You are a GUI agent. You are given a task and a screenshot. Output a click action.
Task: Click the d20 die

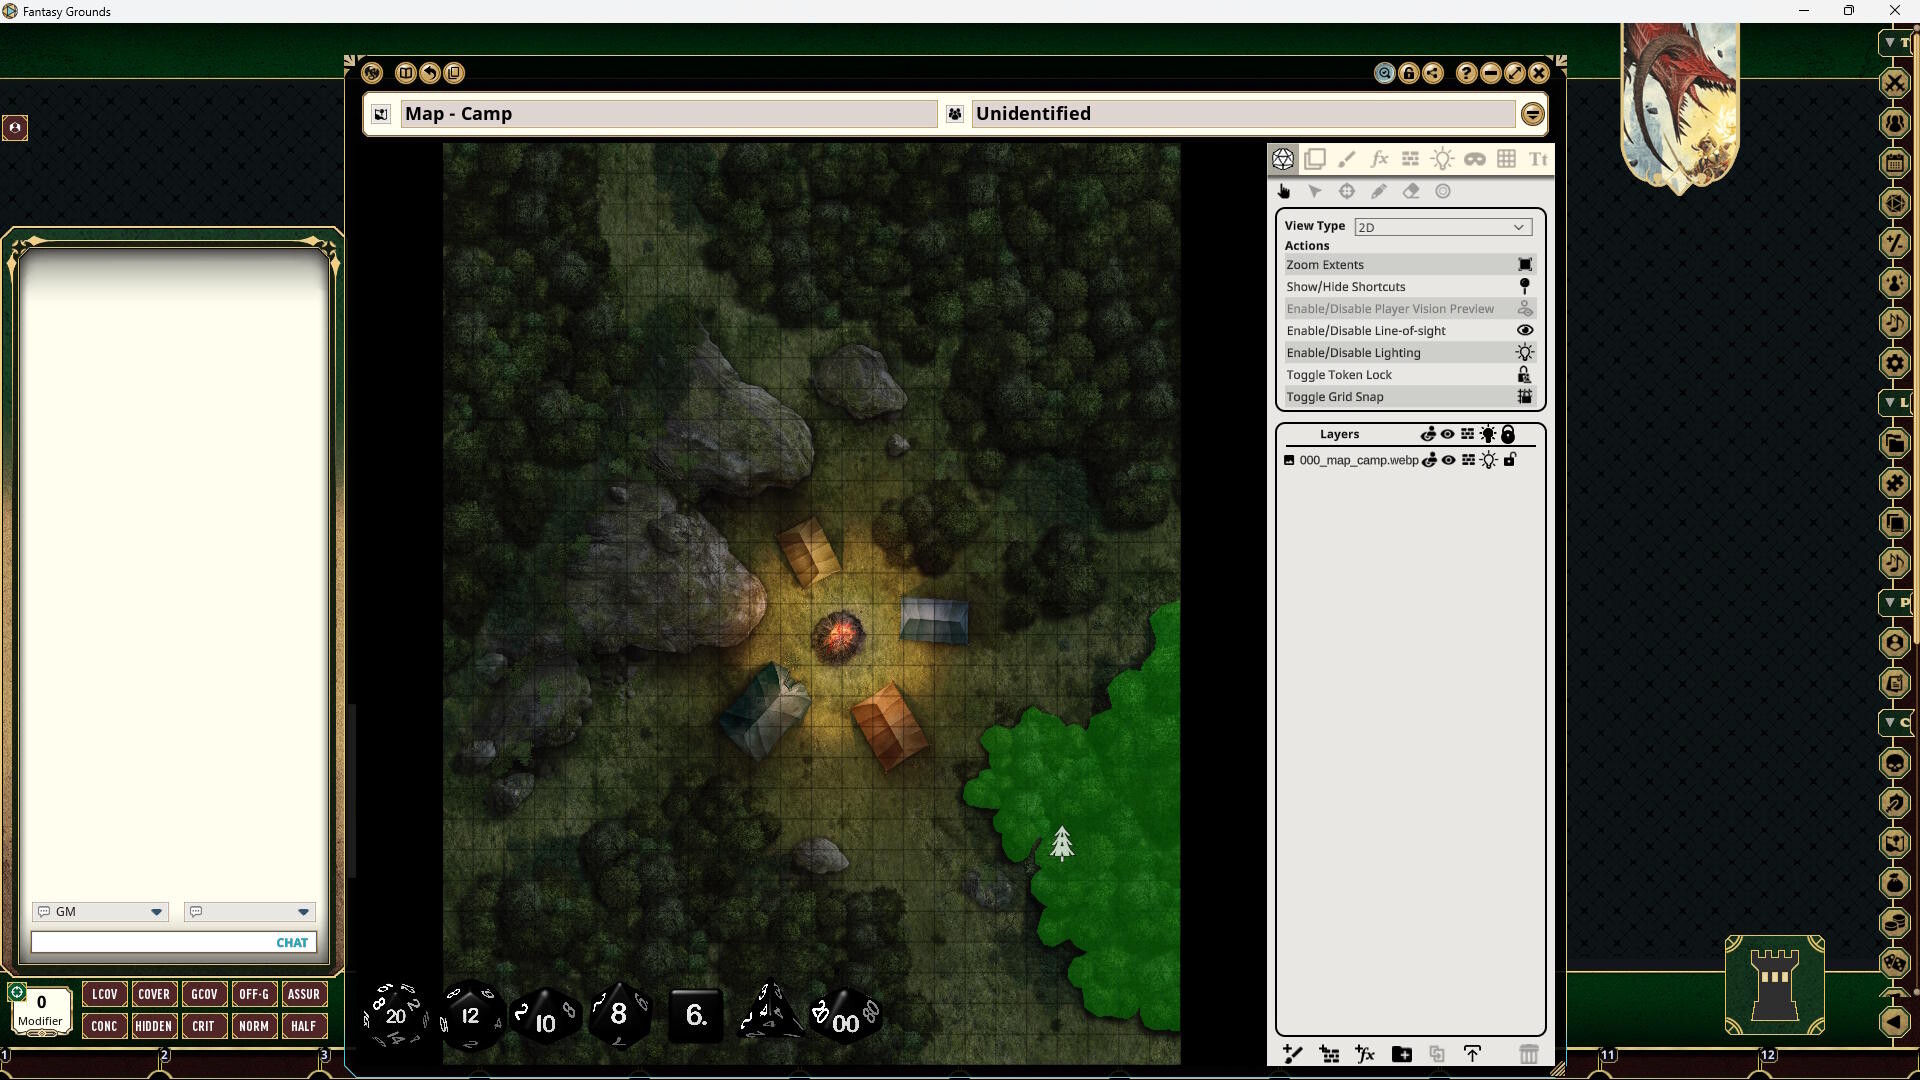click(x=396, y=1015)
